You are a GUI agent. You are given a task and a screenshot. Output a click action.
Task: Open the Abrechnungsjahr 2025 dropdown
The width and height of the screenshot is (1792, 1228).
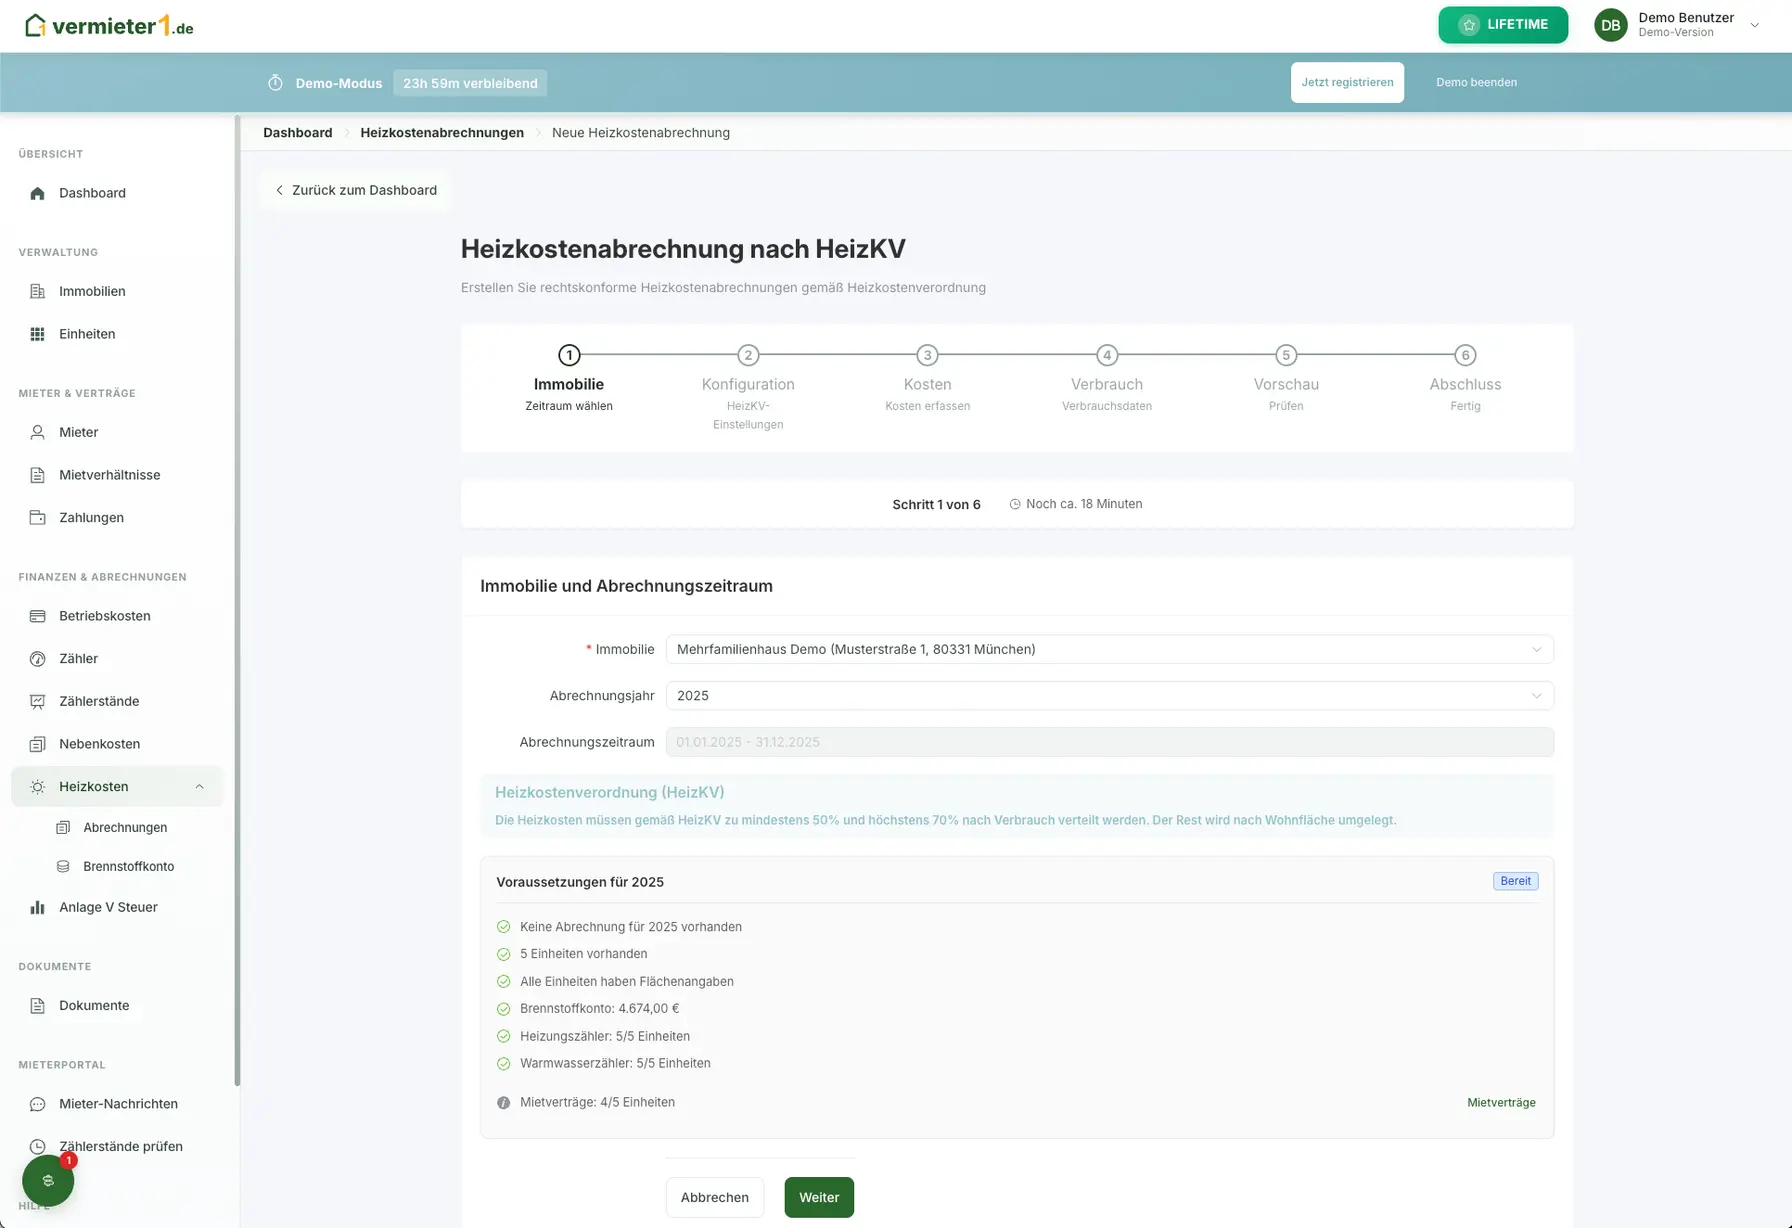coord(1109,696)
